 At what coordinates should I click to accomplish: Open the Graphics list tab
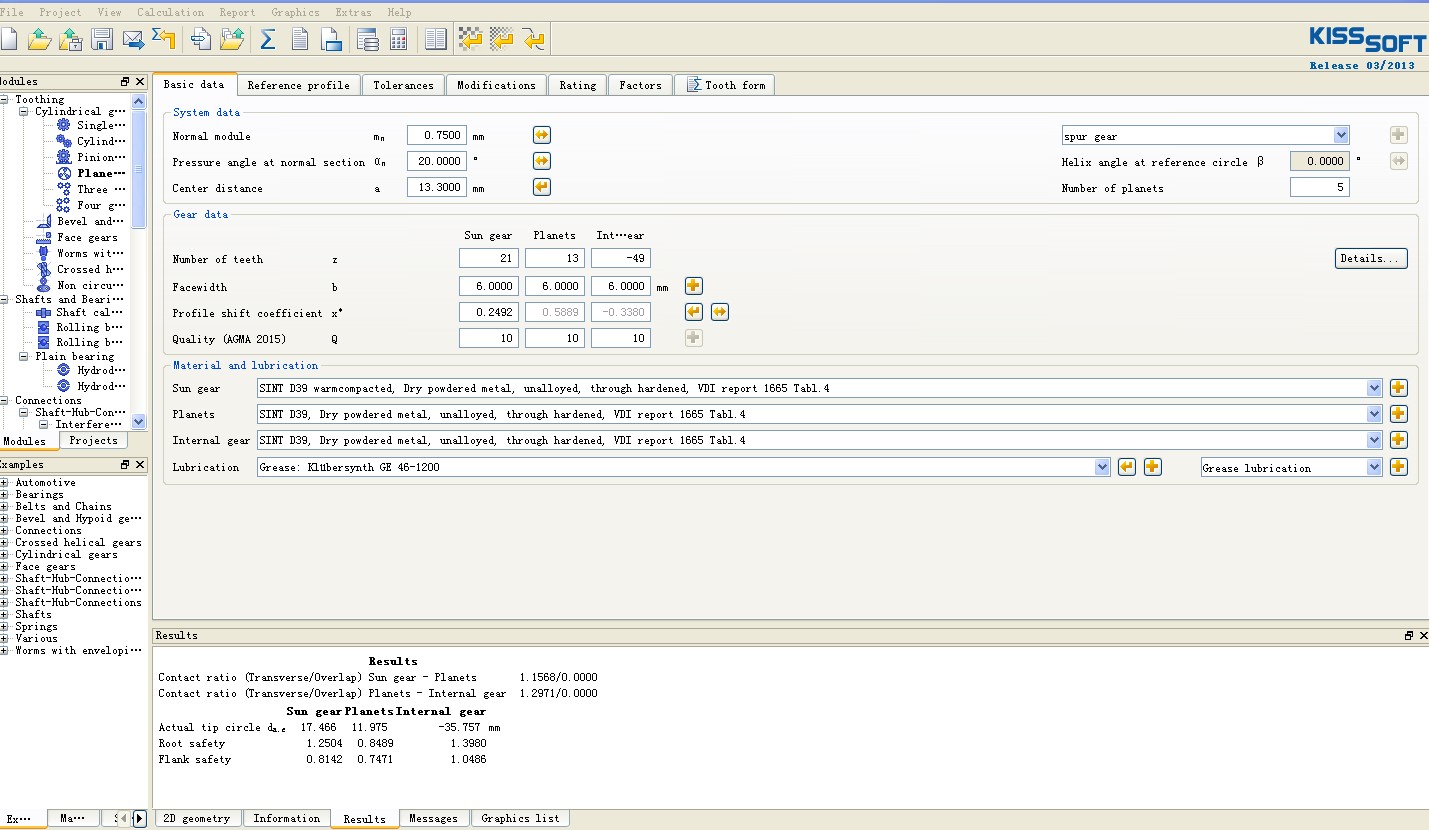pyautogui.click(x=520, y=818)
